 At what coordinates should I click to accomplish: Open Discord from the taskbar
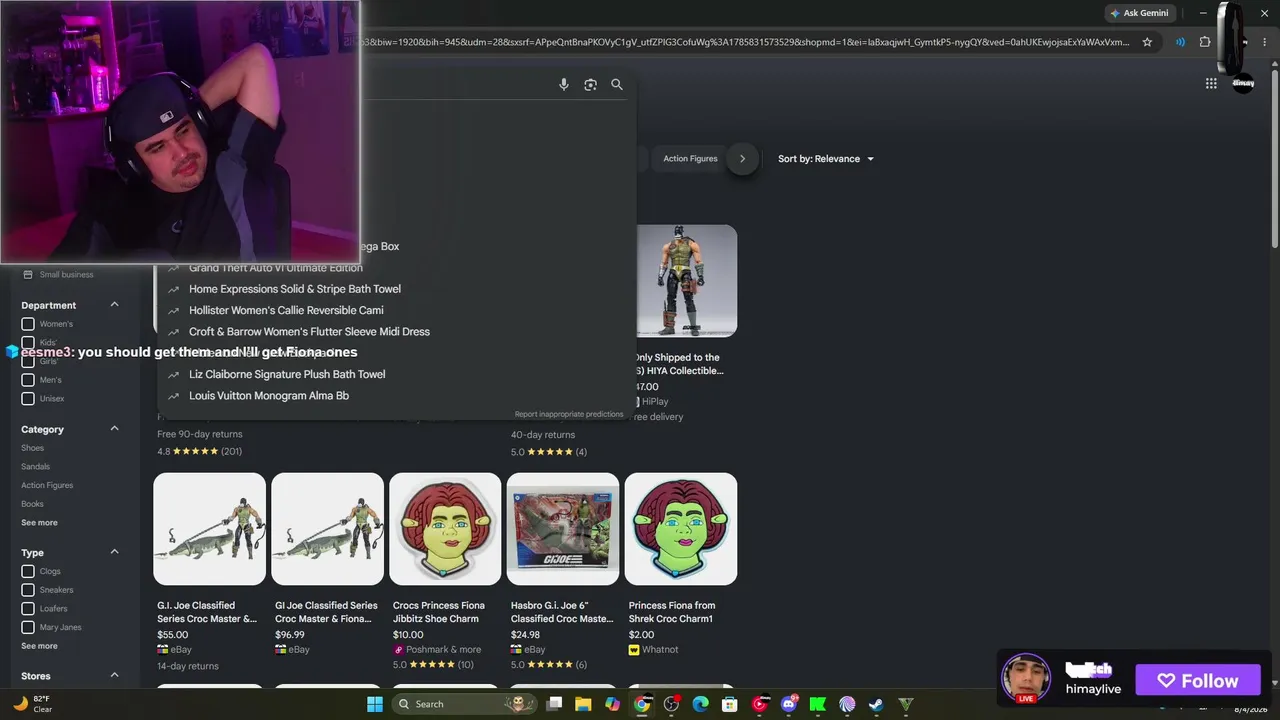pos(789,704)
